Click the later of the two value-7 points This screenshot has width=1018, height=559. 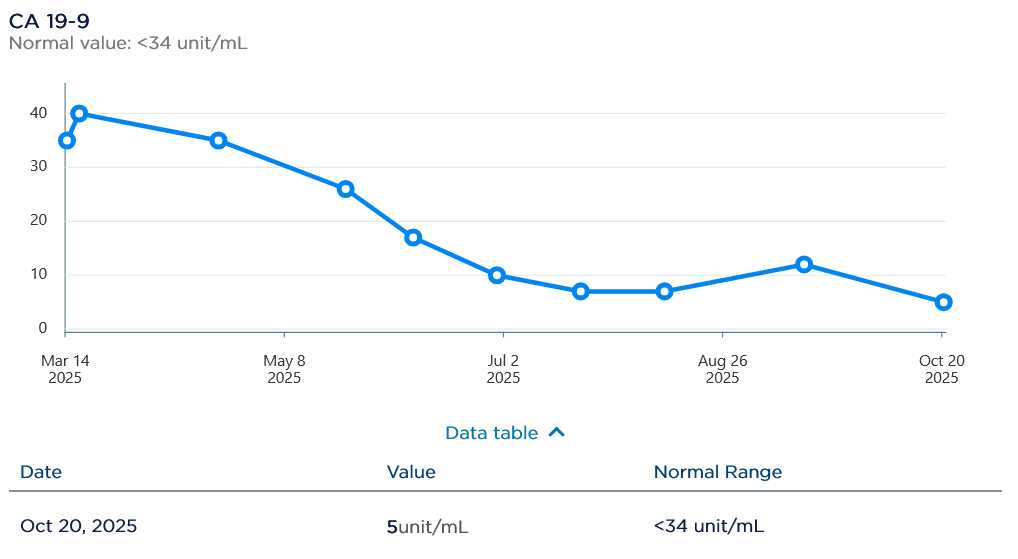click(x=665, y=292)
